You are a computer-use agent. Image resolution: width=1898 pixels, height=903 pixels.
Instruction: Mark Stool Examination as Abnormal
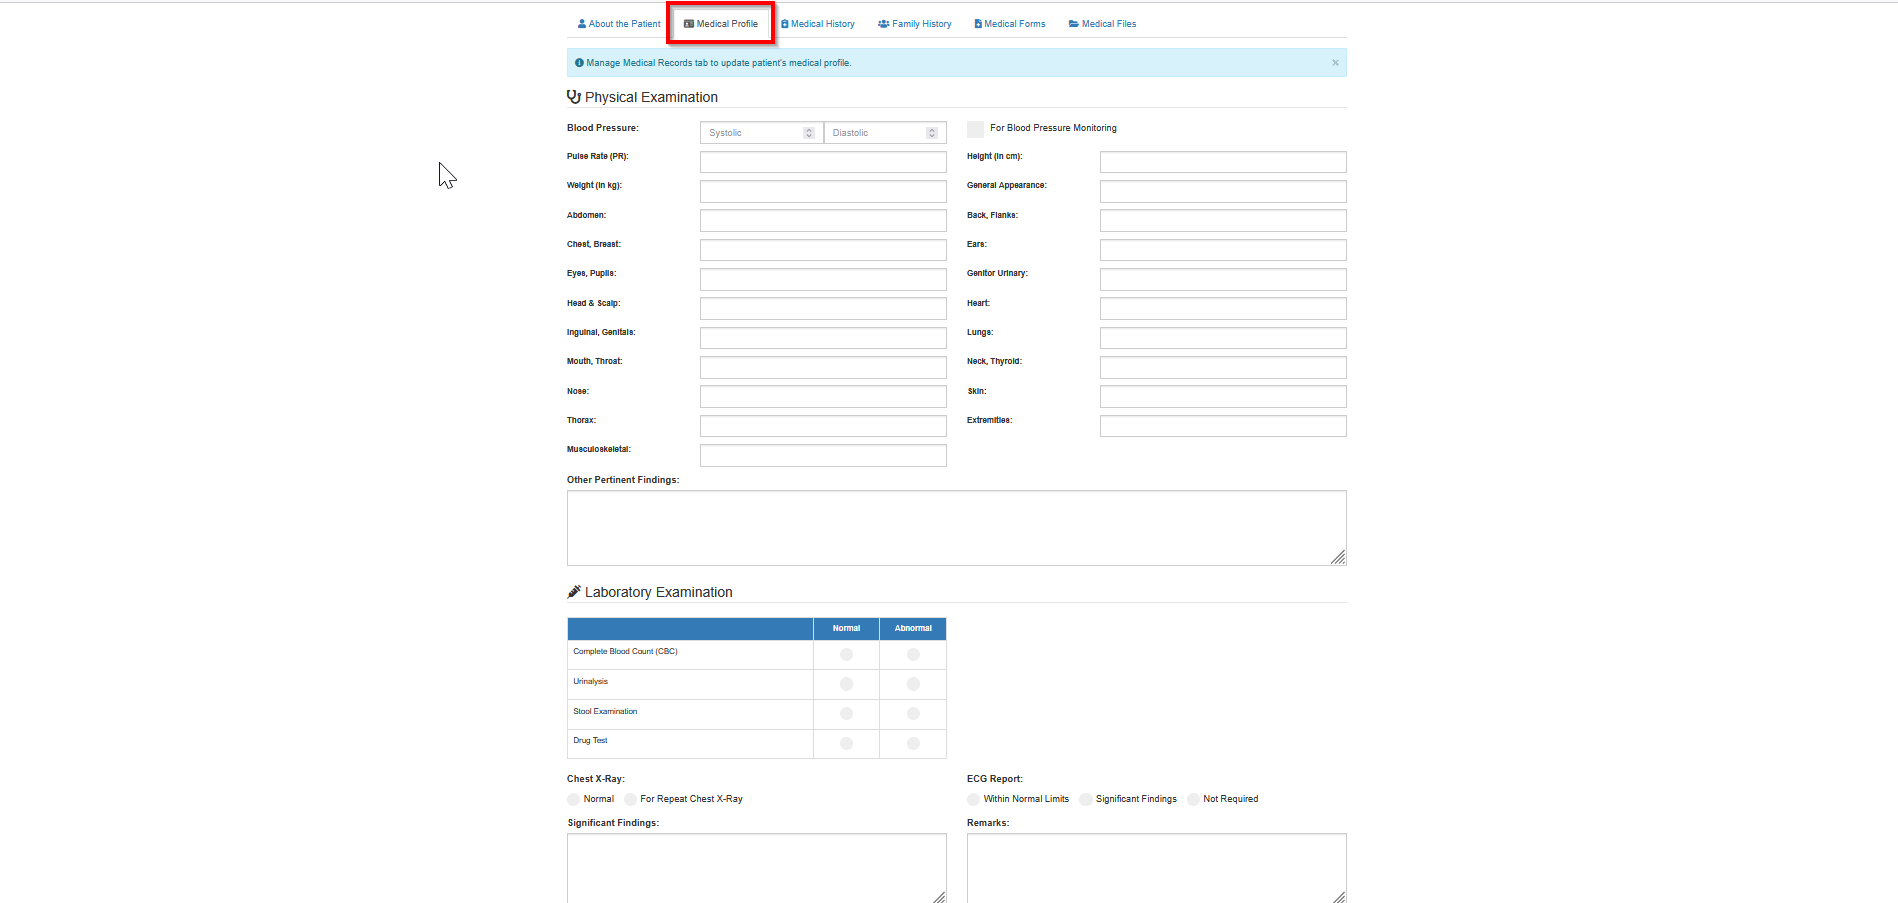913,714
